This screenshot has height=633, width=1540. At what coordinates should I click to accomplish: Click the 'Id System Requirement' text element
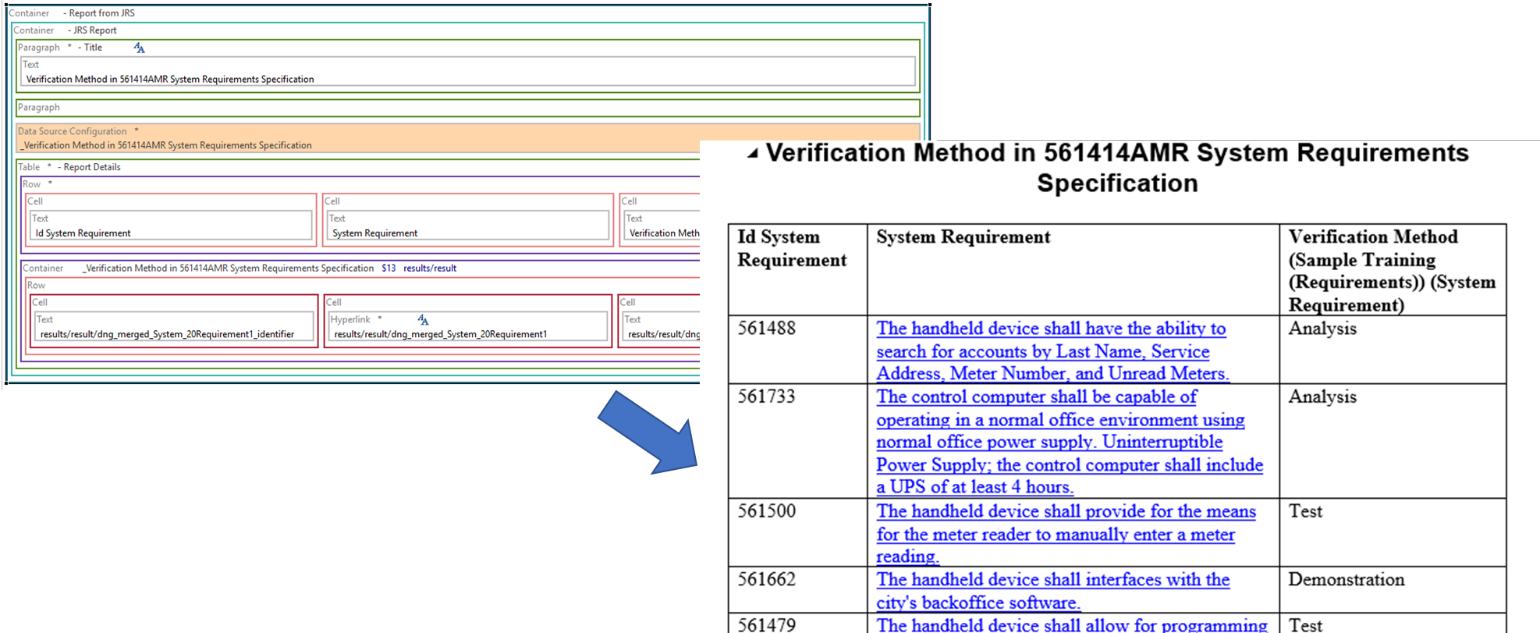[x=171, y=226]
